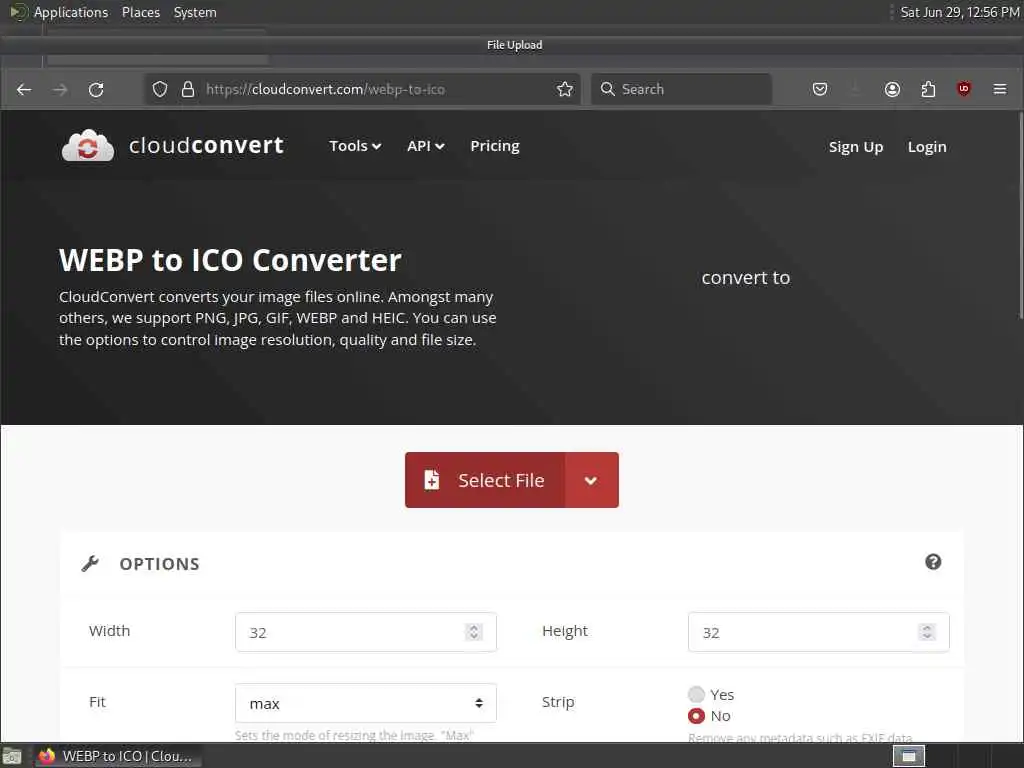The width and height of the screenshot is (1024, 768).
Task: Open the Firefox account icon
Action: 892,89
